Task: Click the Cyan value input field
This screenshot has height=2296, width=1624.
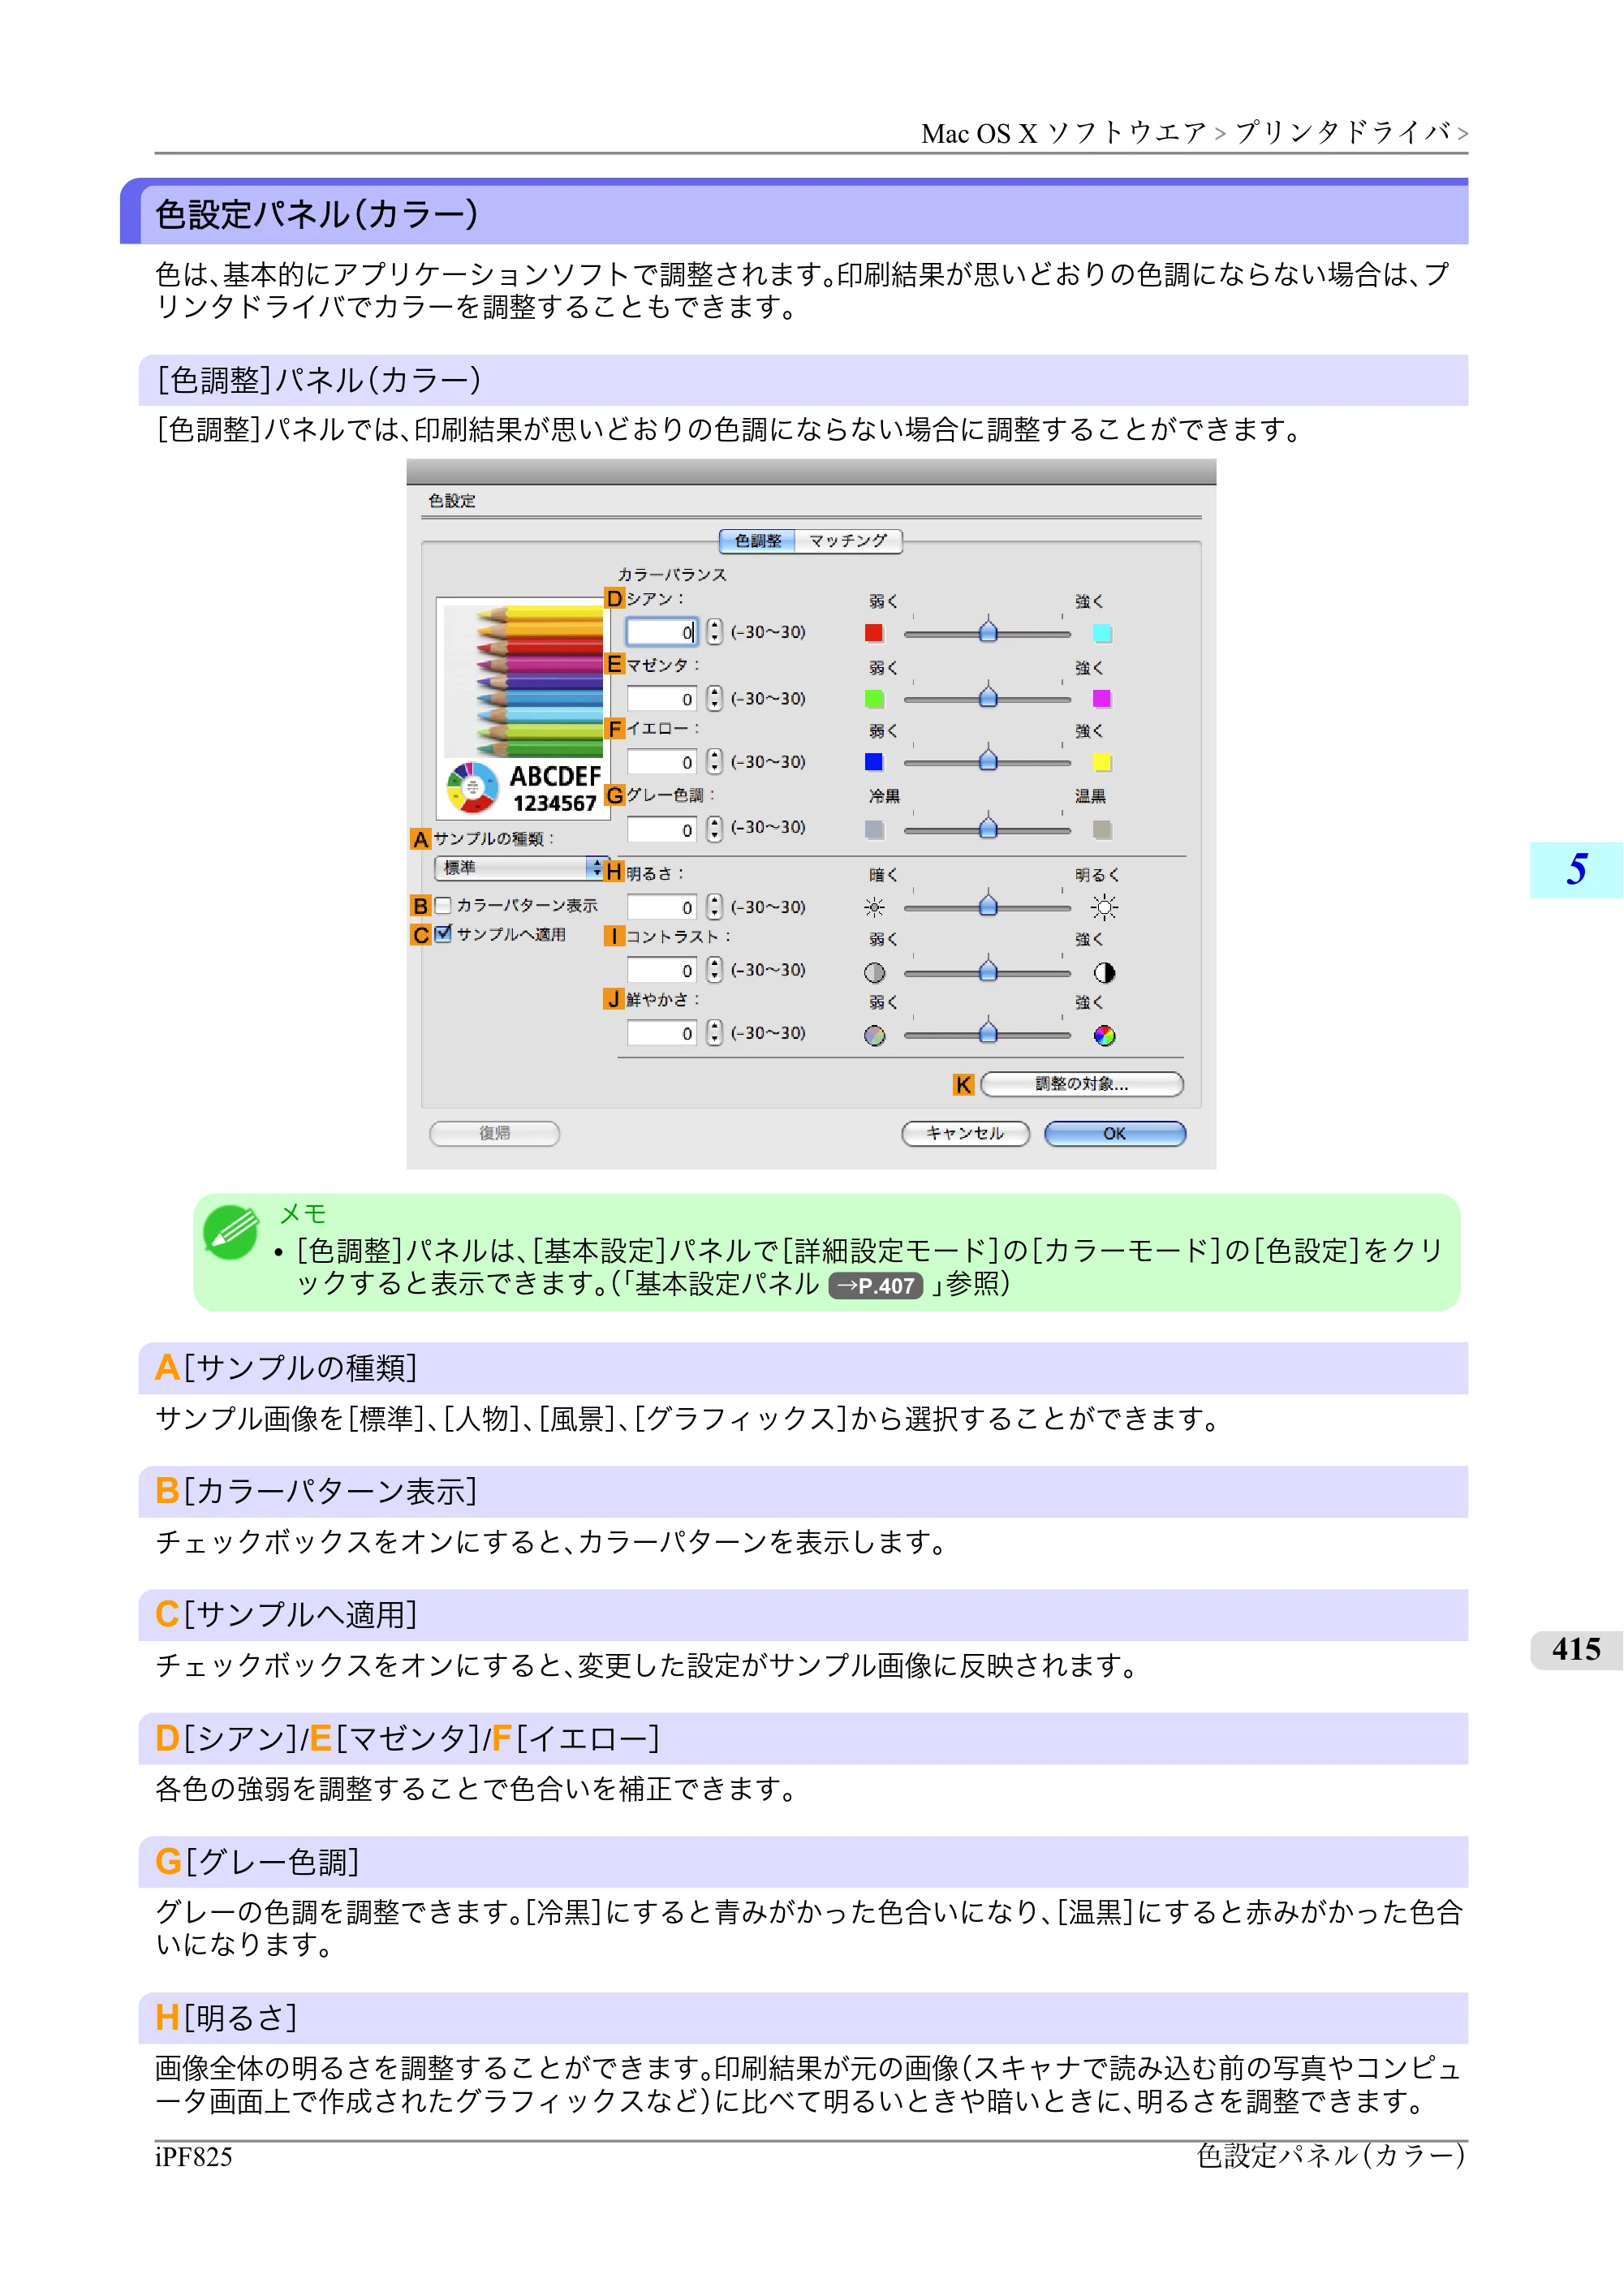Action: [662, 632]
